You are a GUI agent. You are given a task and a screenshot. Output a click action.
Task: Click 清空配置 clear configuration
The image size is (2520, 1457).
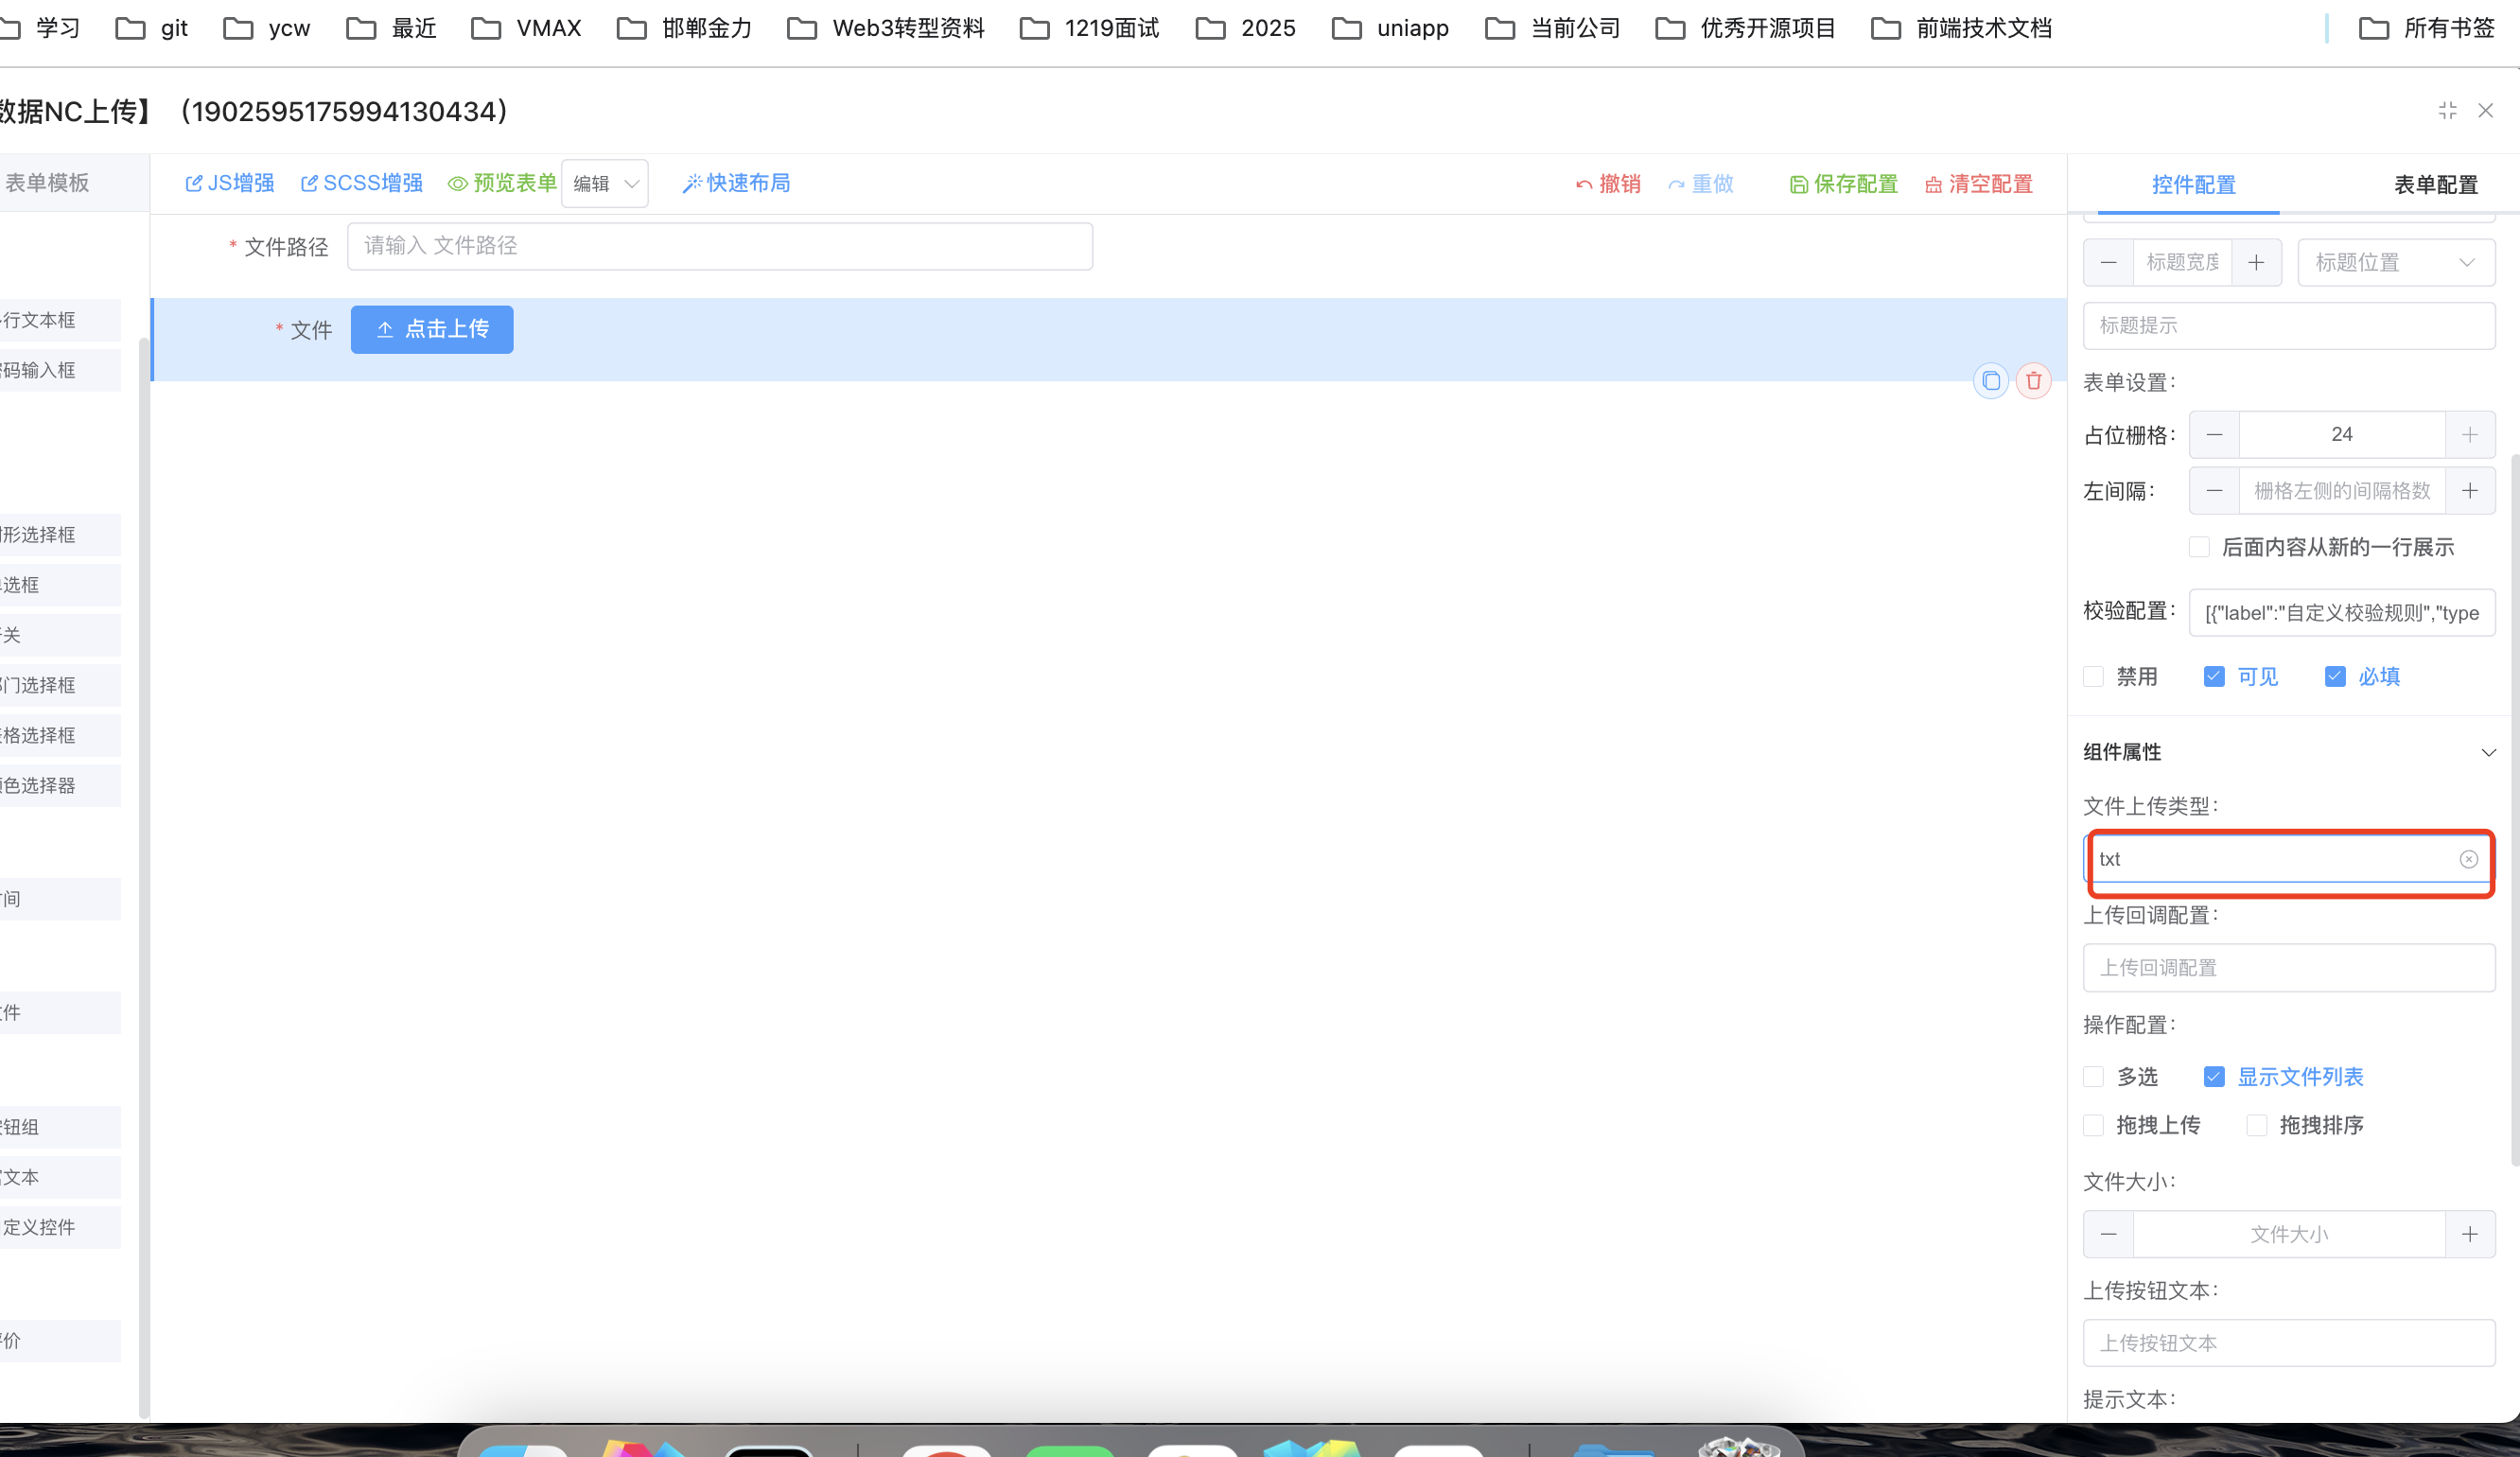pos(1978,184)
